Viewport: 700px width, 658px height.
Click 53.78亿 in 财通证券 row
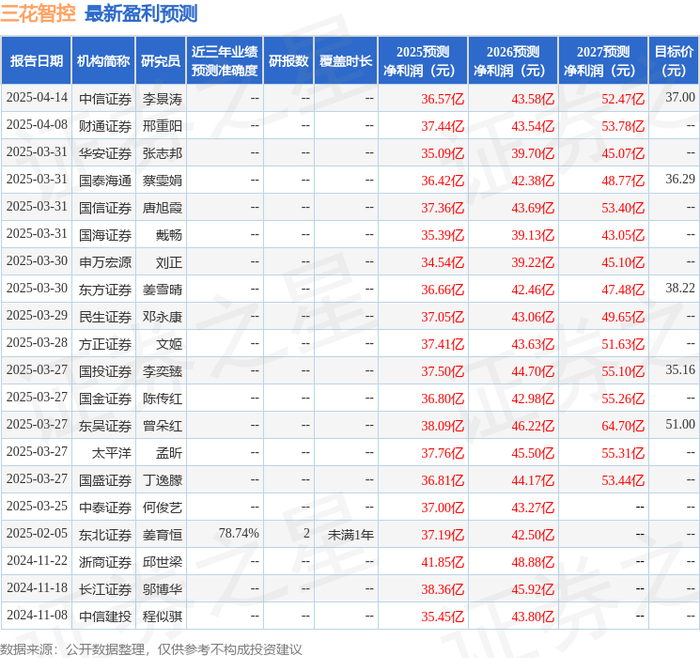coord(623,126)
